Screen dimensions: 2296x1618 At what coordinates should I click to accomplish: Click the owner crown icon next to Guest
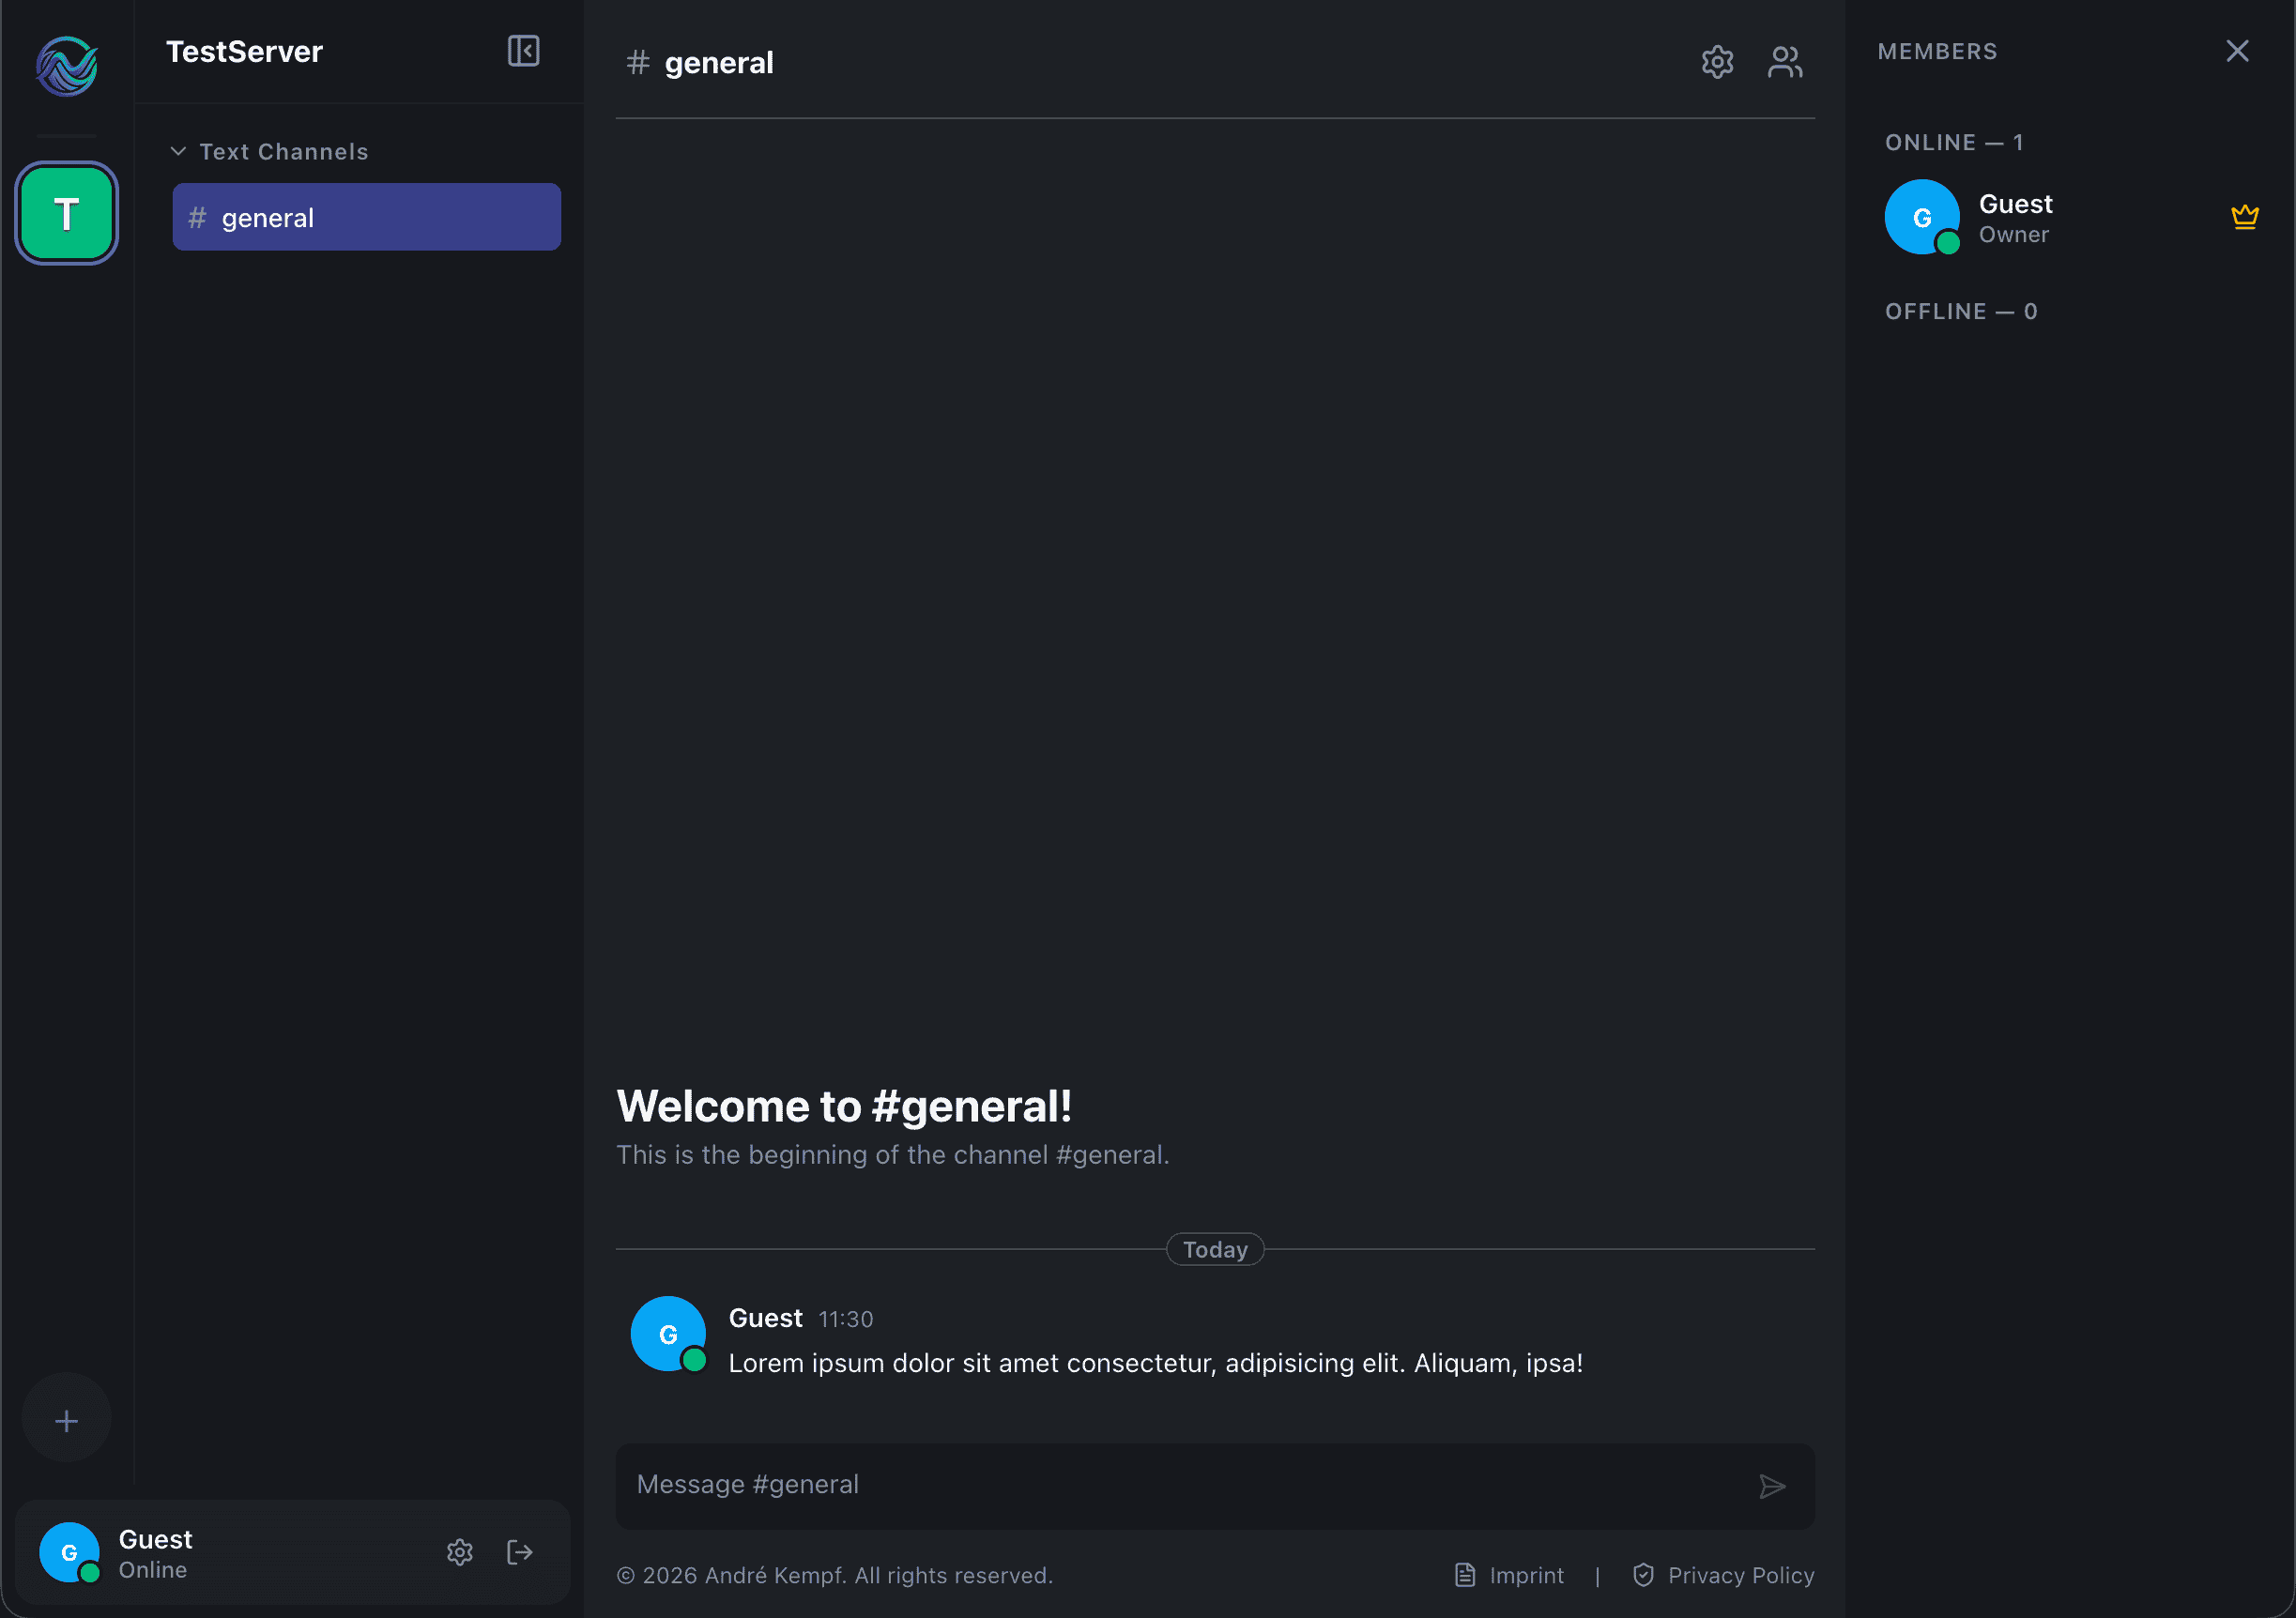coord(2244,217)
